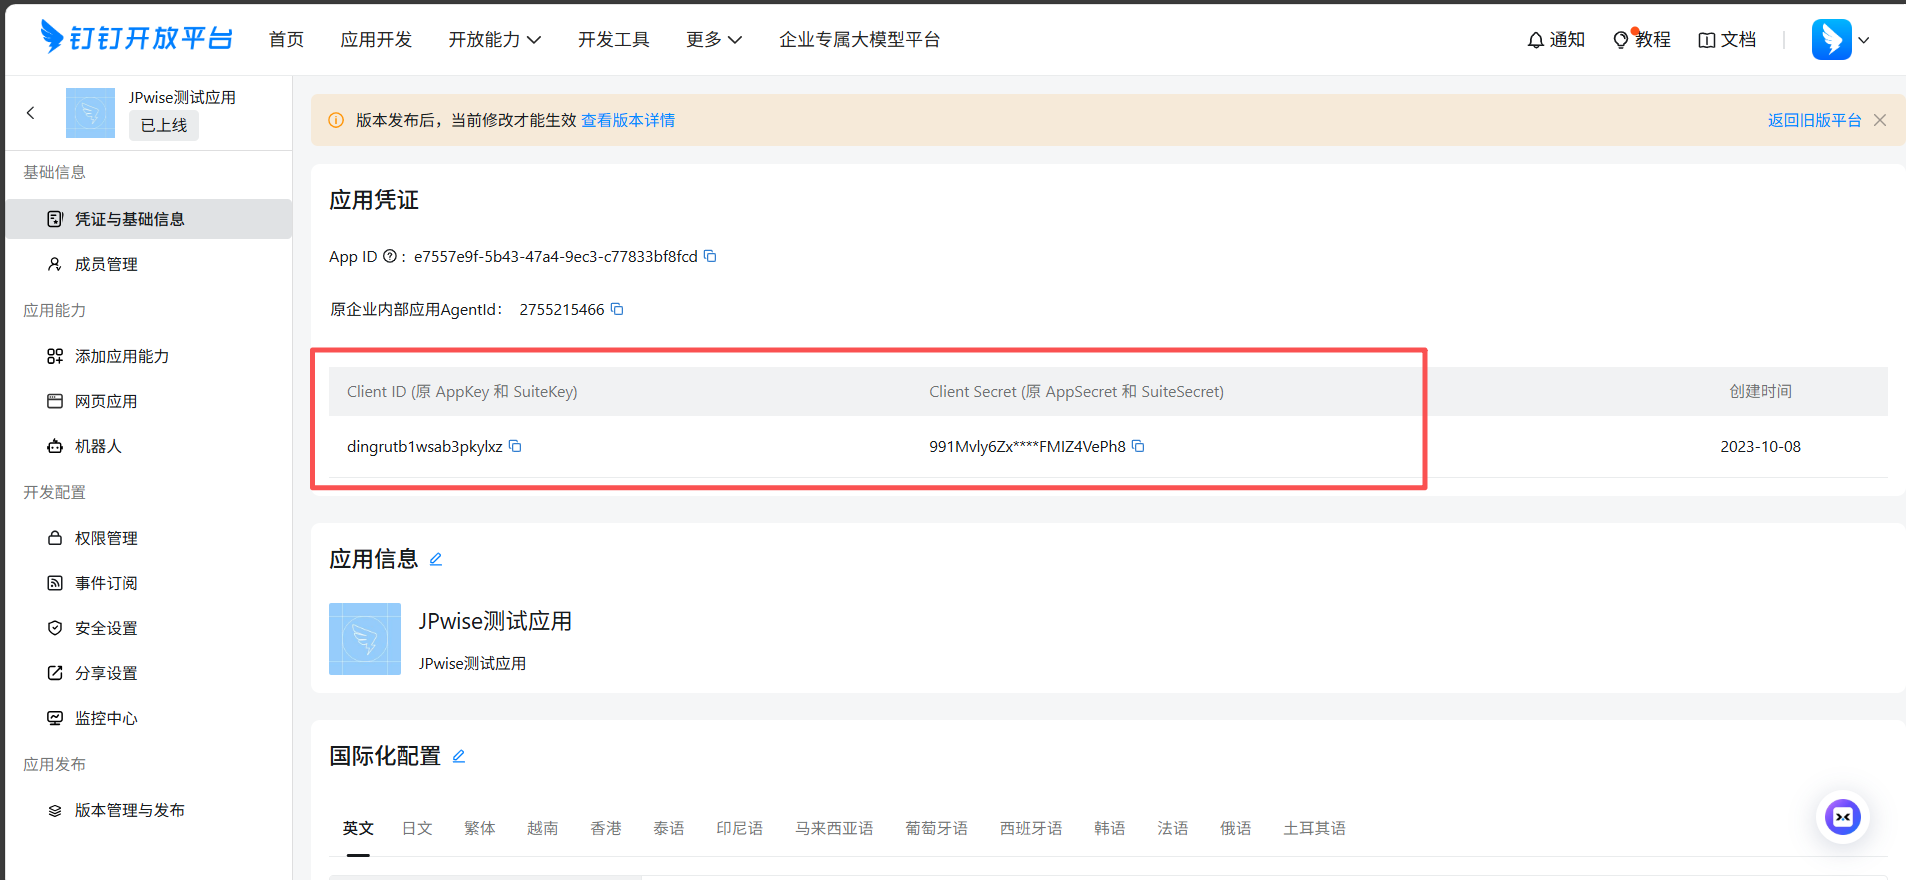
Task: Switch to the 土耳其语 language tab
Action: [x=1315, y=828]
